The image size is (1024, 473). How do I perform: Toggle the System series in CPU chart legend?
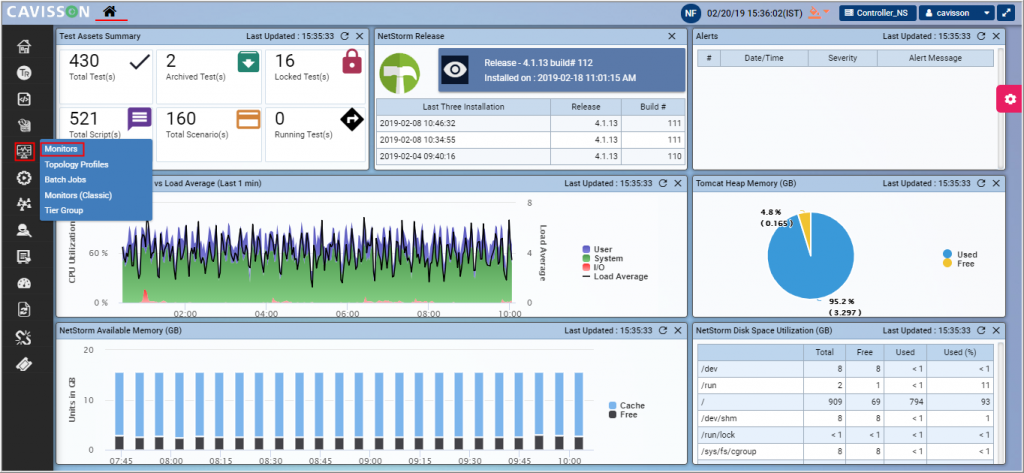(x=602, y=258)
